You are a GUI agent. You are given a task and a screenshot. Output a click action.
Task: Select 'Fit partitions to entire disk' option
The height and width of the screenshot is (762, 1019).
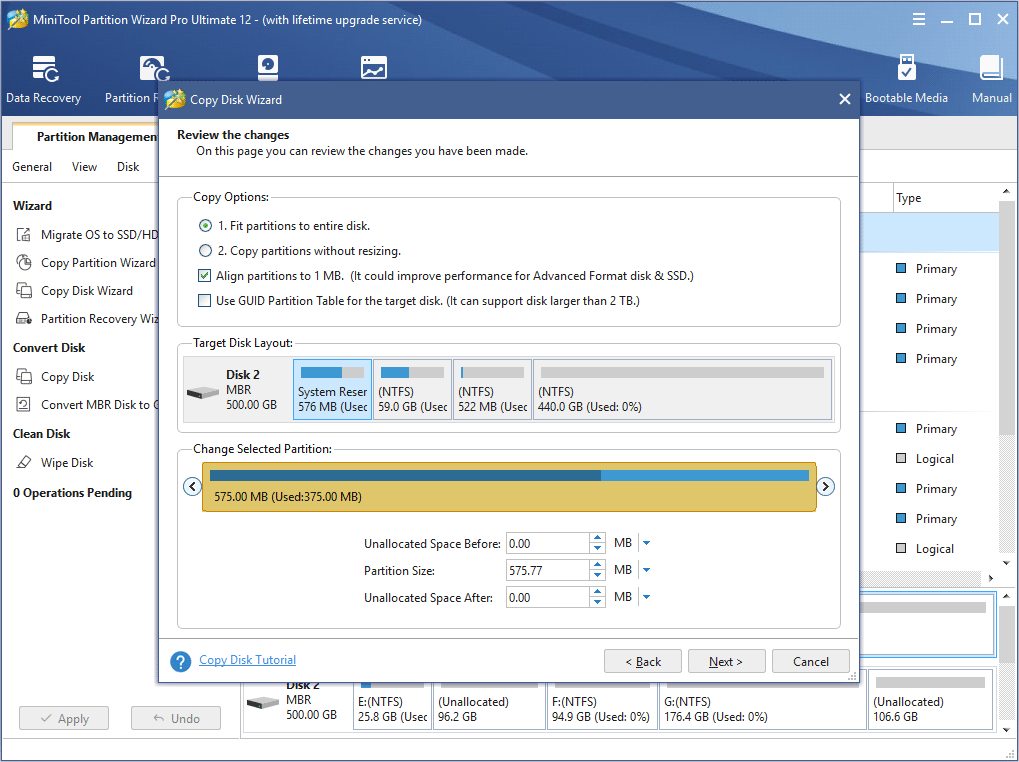pyautogui.click(x=206, y=226)
